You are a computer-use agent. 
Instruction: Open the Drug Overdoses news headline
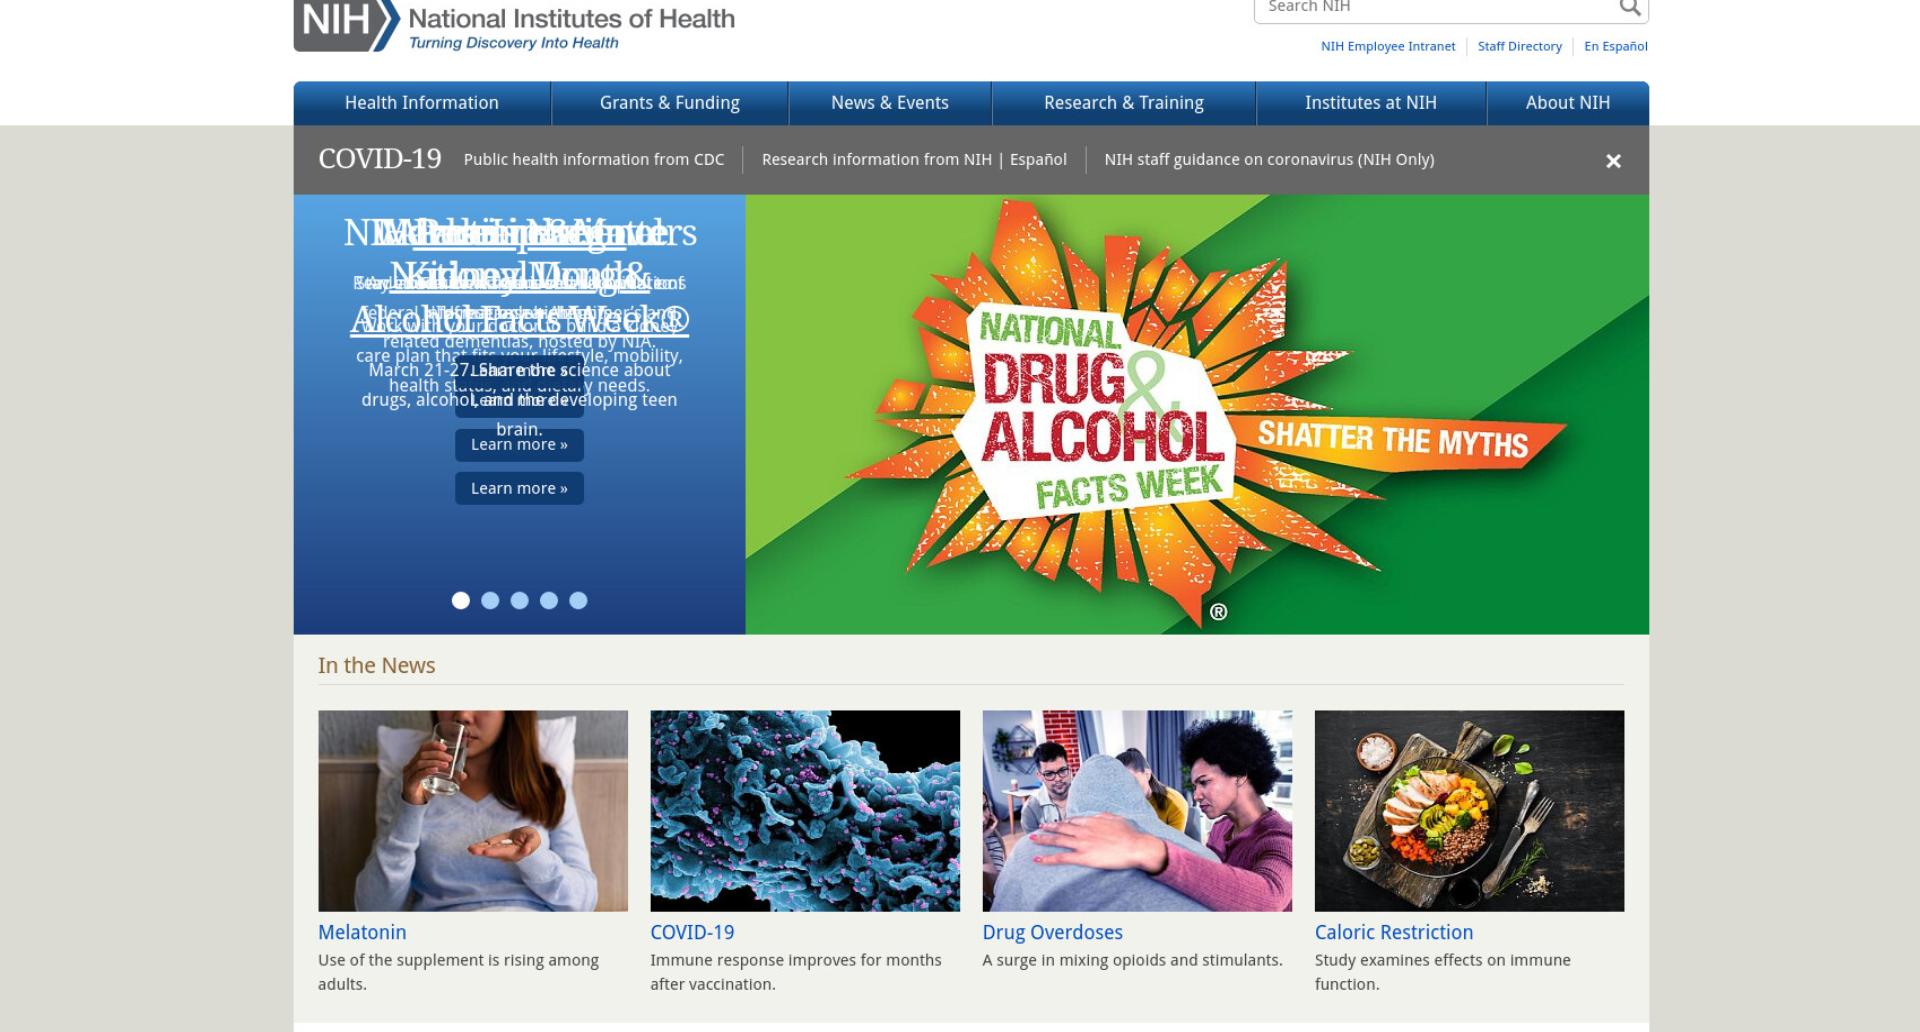coord(1052,932)
